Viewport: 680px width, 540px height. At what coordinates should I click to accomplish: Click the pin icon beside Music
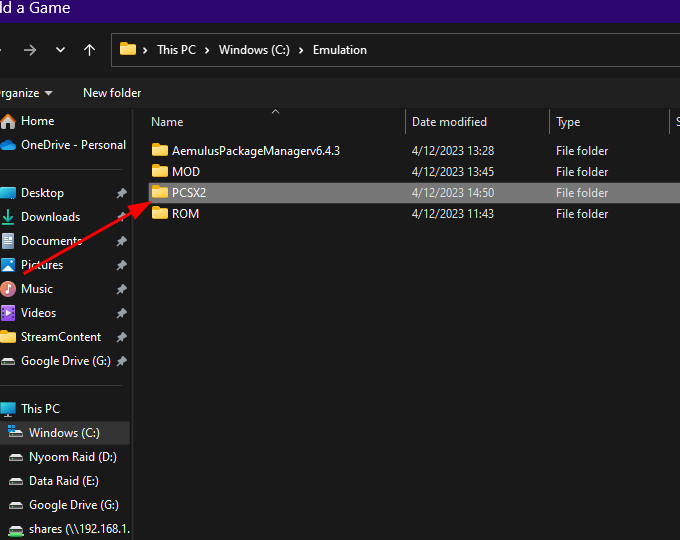point(121,289)
